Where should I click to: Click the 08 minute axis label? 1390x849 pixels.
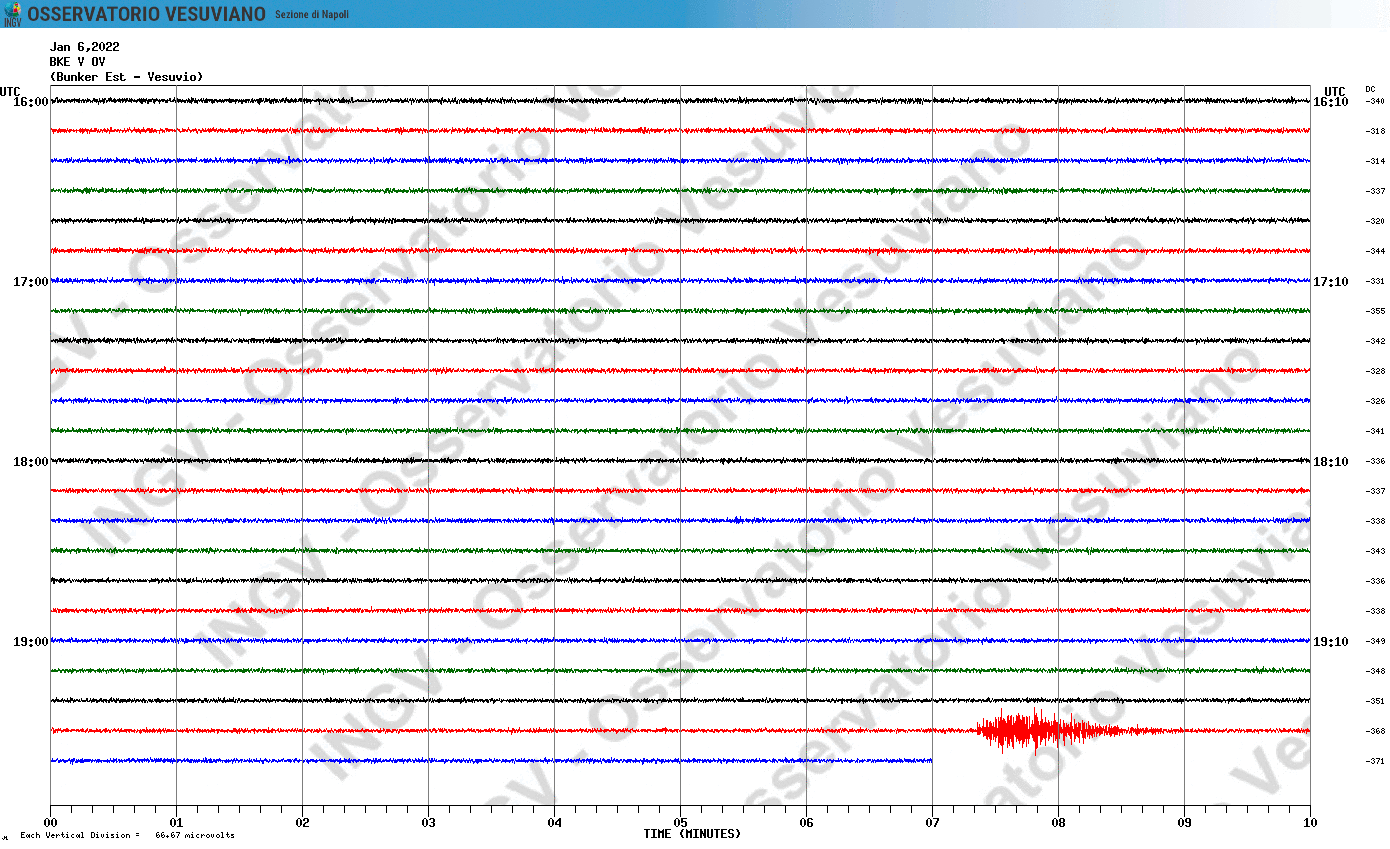[1058, 822]
